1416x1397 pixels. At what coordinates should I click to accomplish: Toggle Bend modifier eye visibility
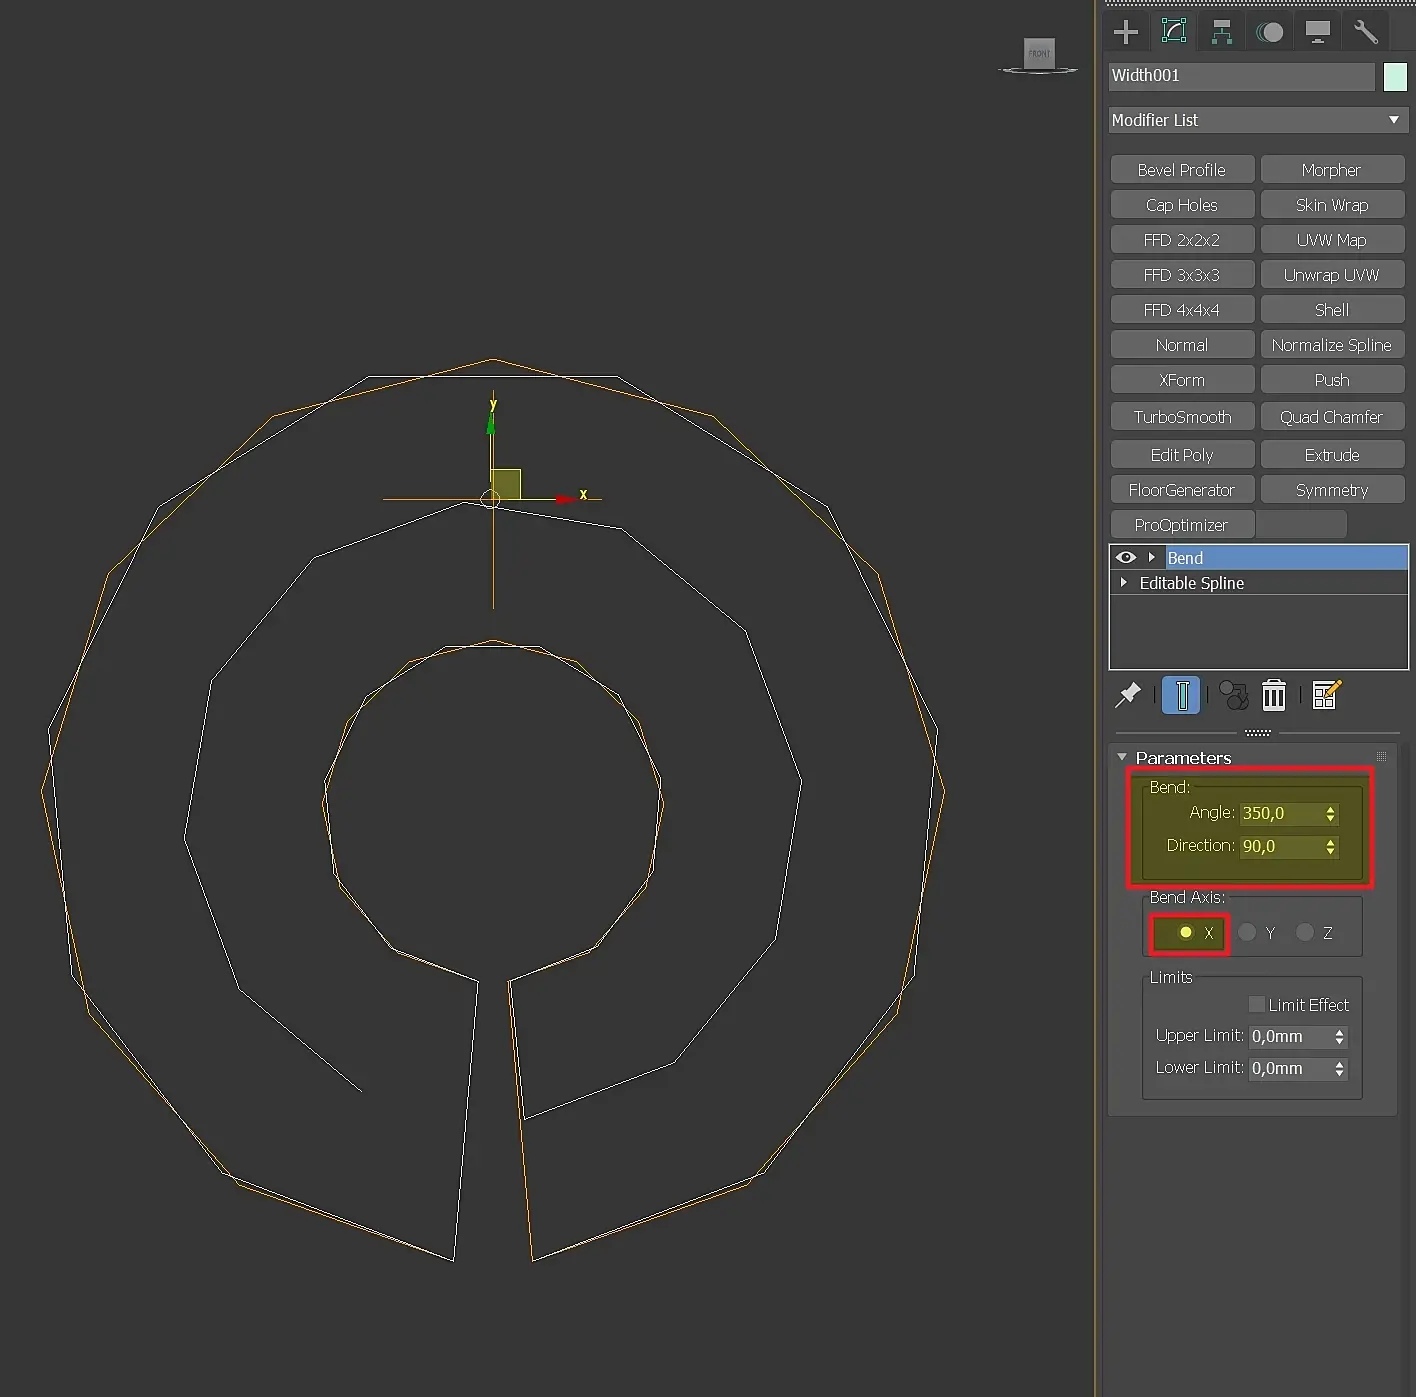point(1126,558)
